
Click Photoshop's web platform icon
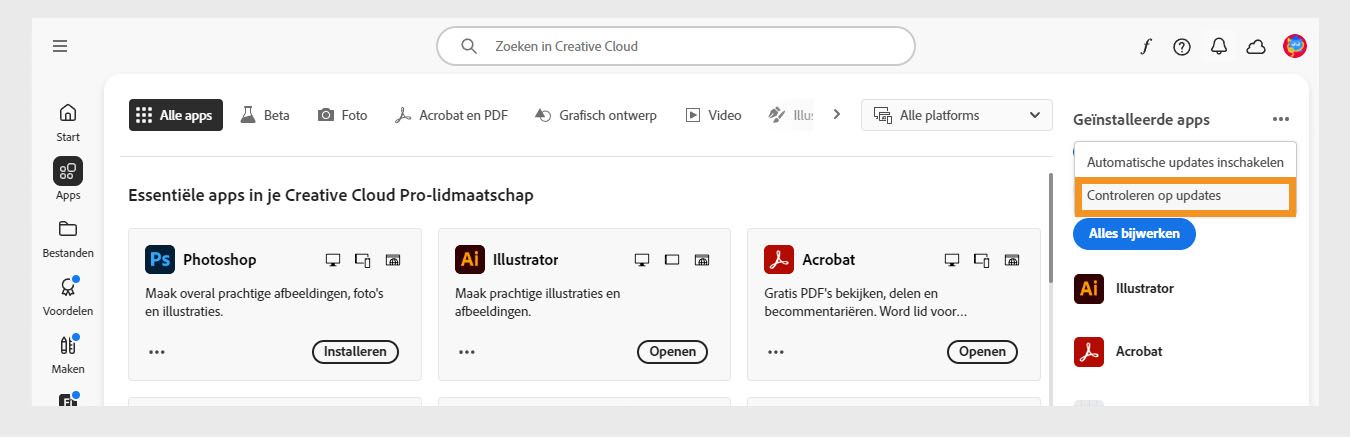393,260
